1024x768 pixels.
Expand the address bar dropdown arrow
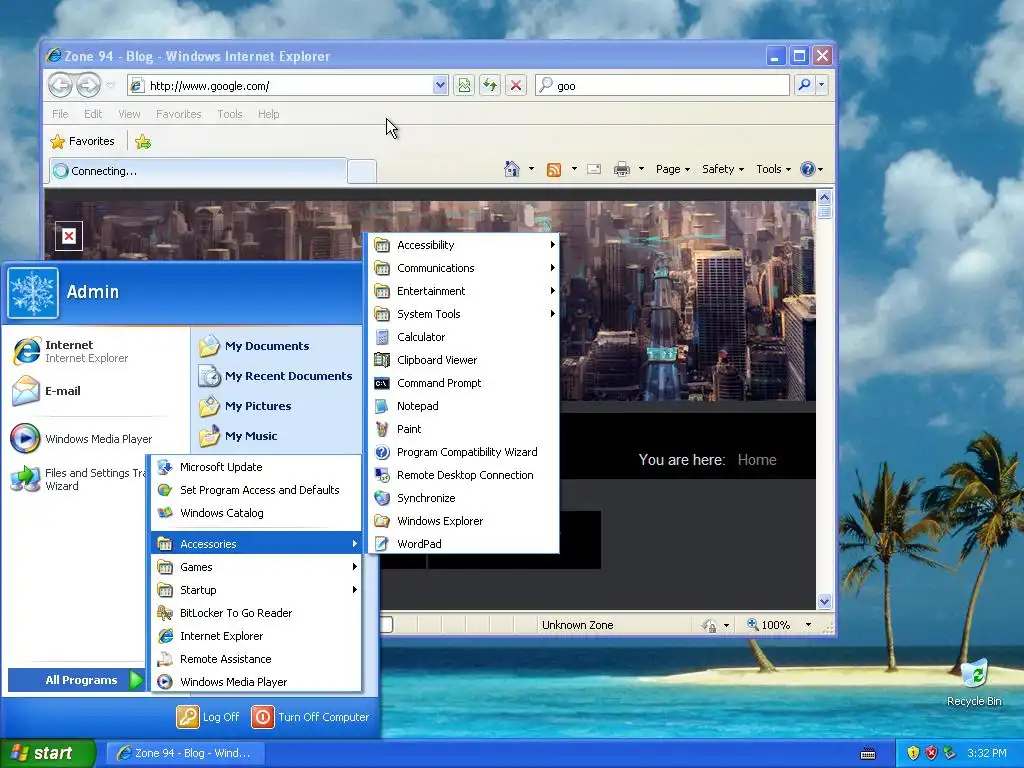pos(440,85)
